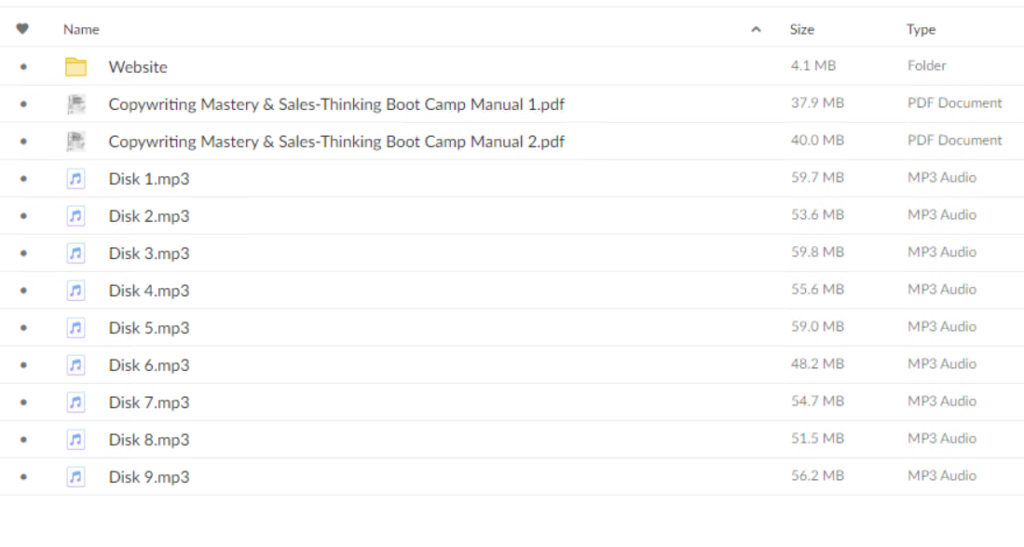The width and height of the screenshot is (1024, 547).
Task: Open the Website folder icon
Action: click(x=76, y=67)
